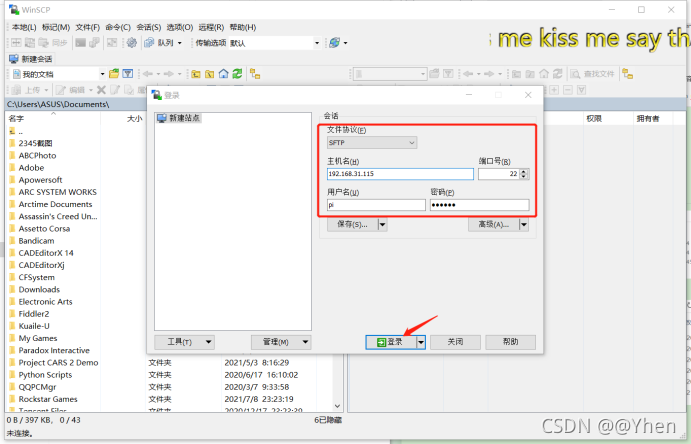Go to parent directory icon in local panel
This screenshot has width=691, height=444.
pos(196,74)
